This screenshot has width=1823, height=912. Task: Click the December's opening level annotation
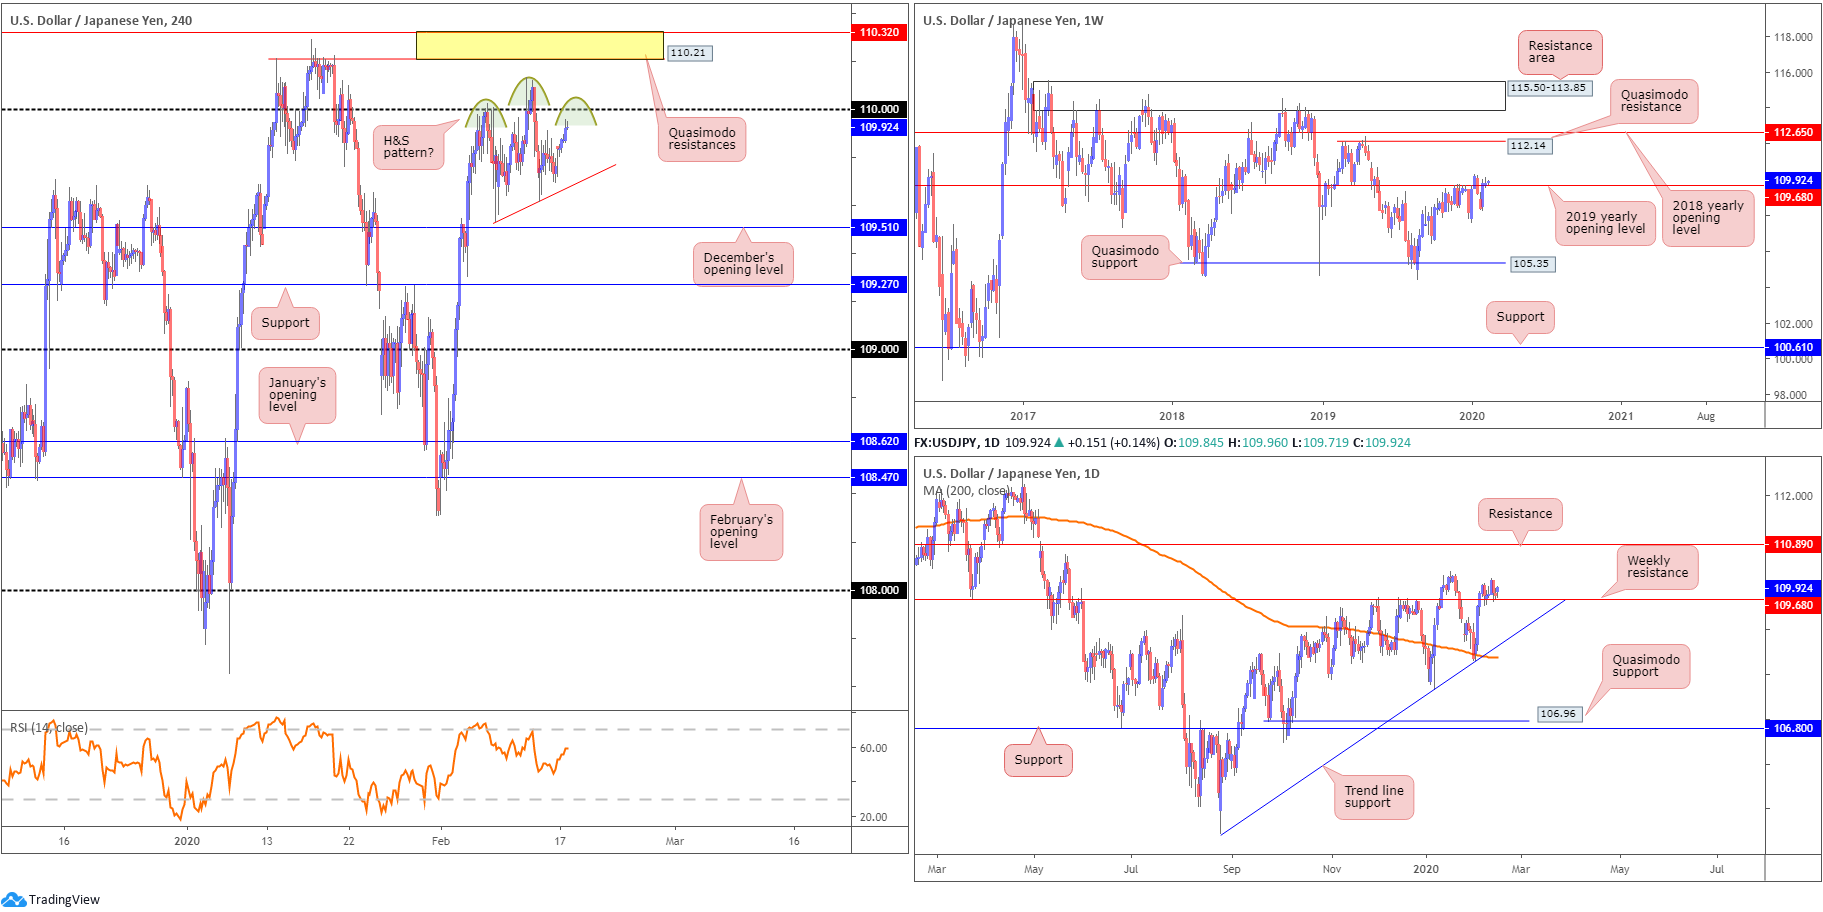[743, 264]
